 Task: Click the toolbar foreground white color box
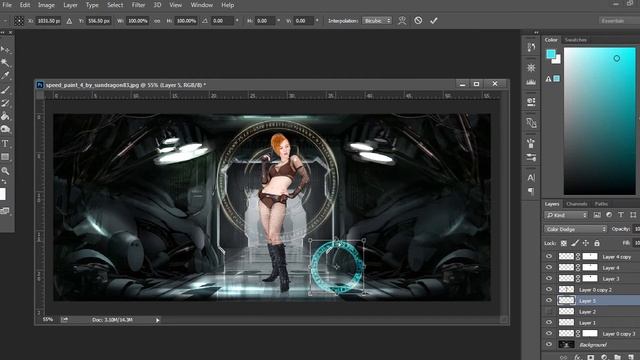pos(2,194)
